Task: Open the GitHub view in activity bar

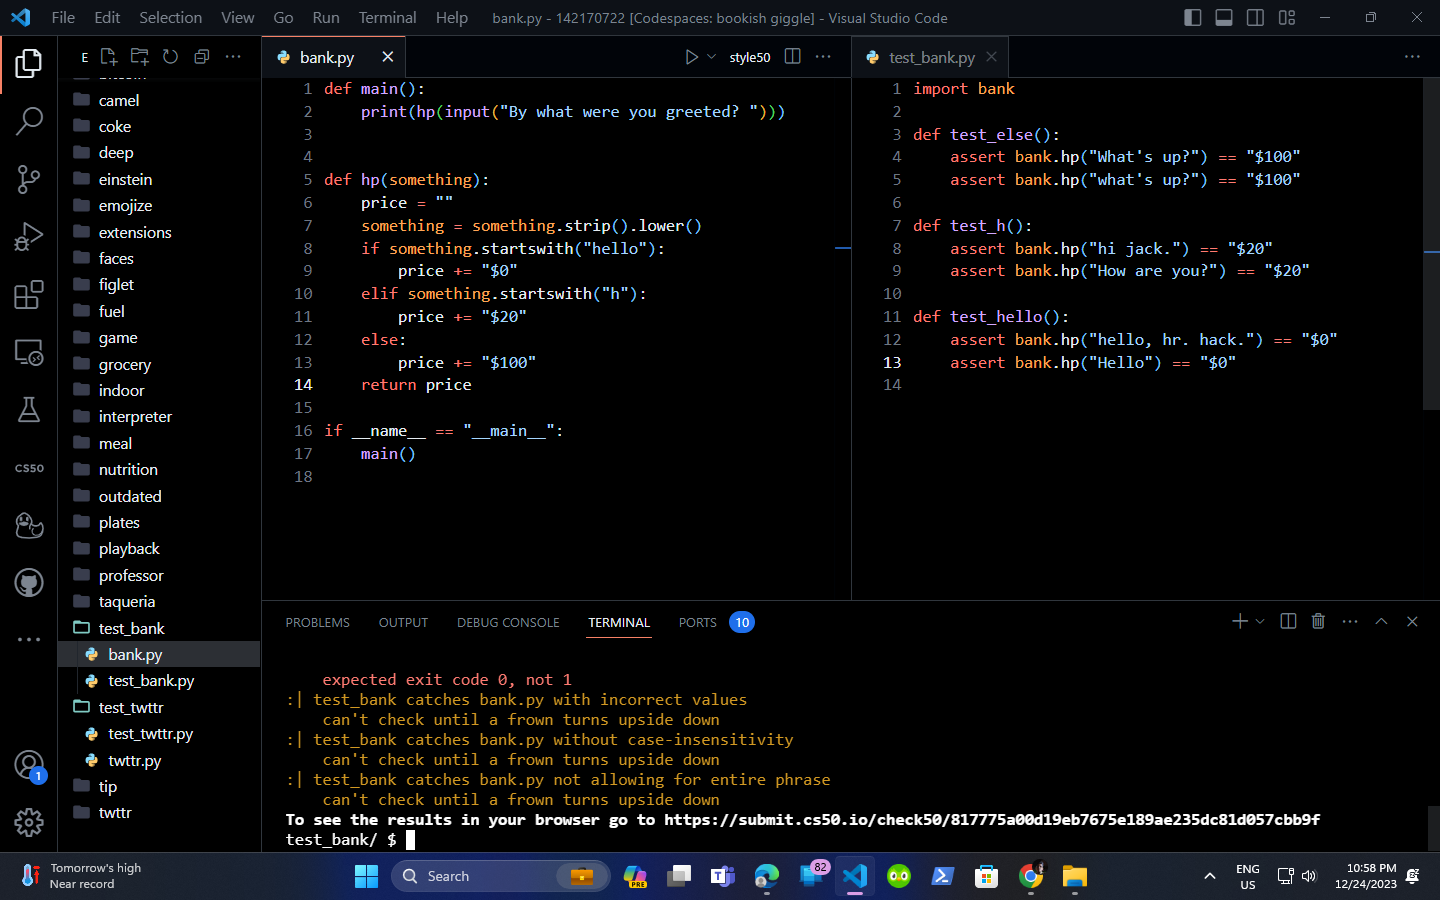Action: [x=29, y=582]
